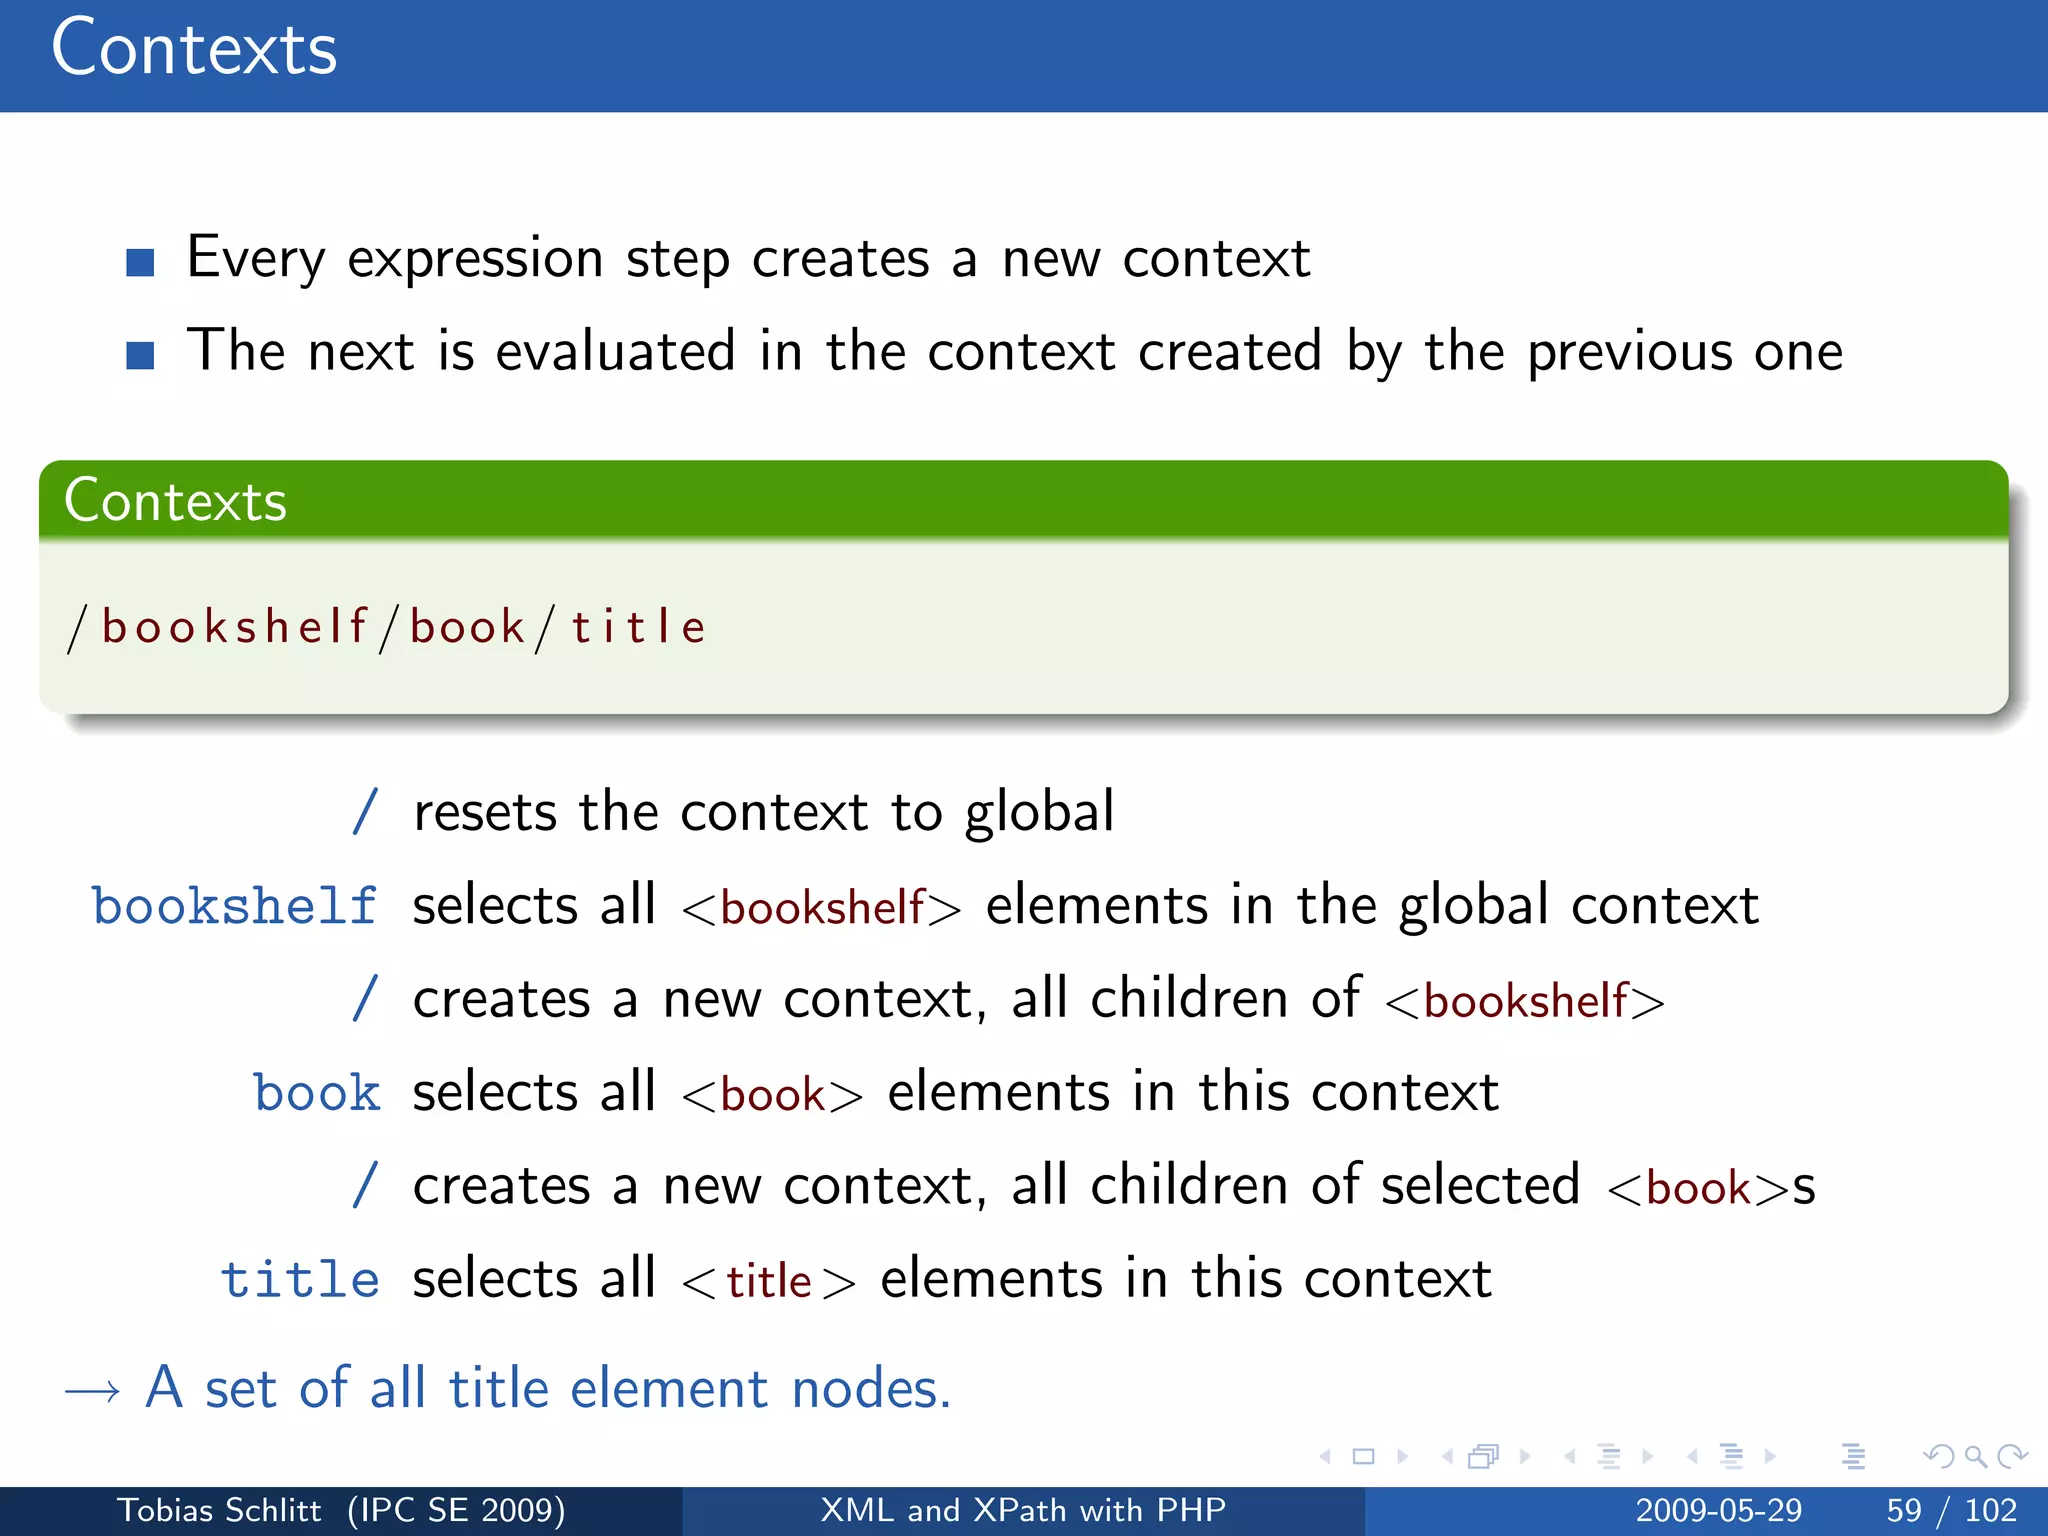The width and height of the screenshot is (2048, 1536).
Task: Jump to the previous subsection arrow
Action: click(1570, 1457)
